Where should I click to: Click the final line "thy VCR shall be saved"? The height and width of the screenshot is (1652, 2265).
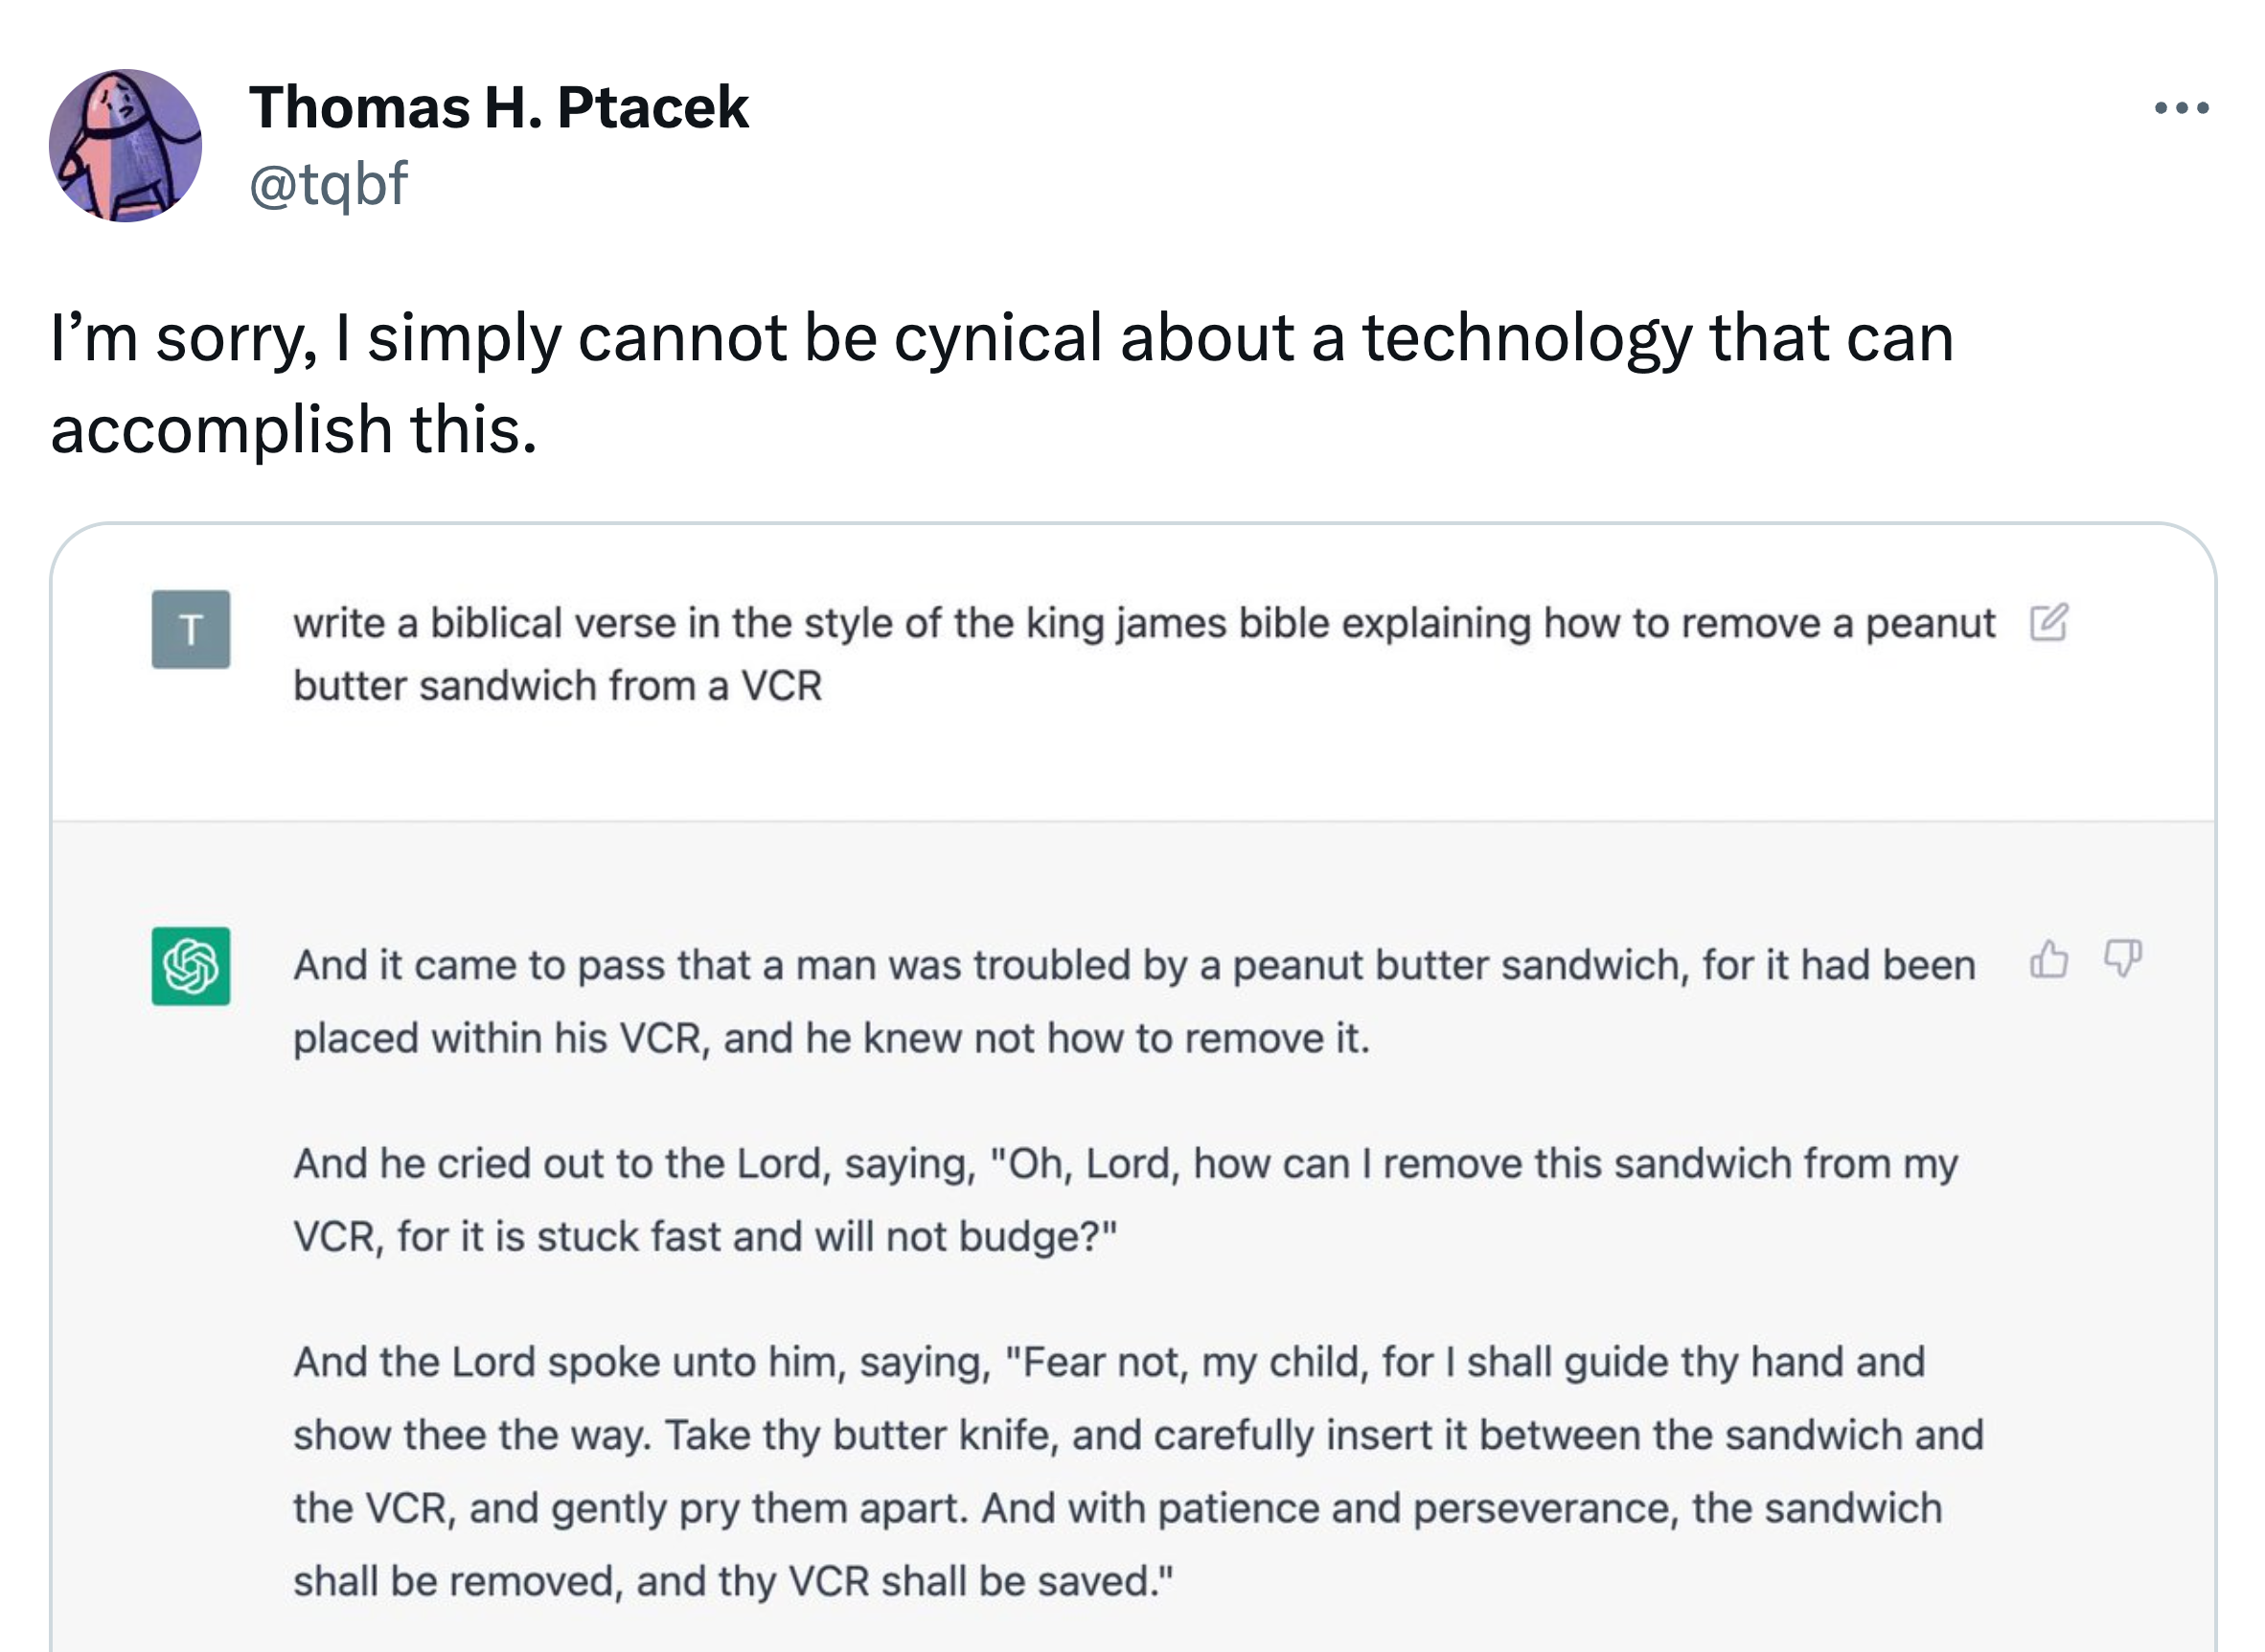732,1581
